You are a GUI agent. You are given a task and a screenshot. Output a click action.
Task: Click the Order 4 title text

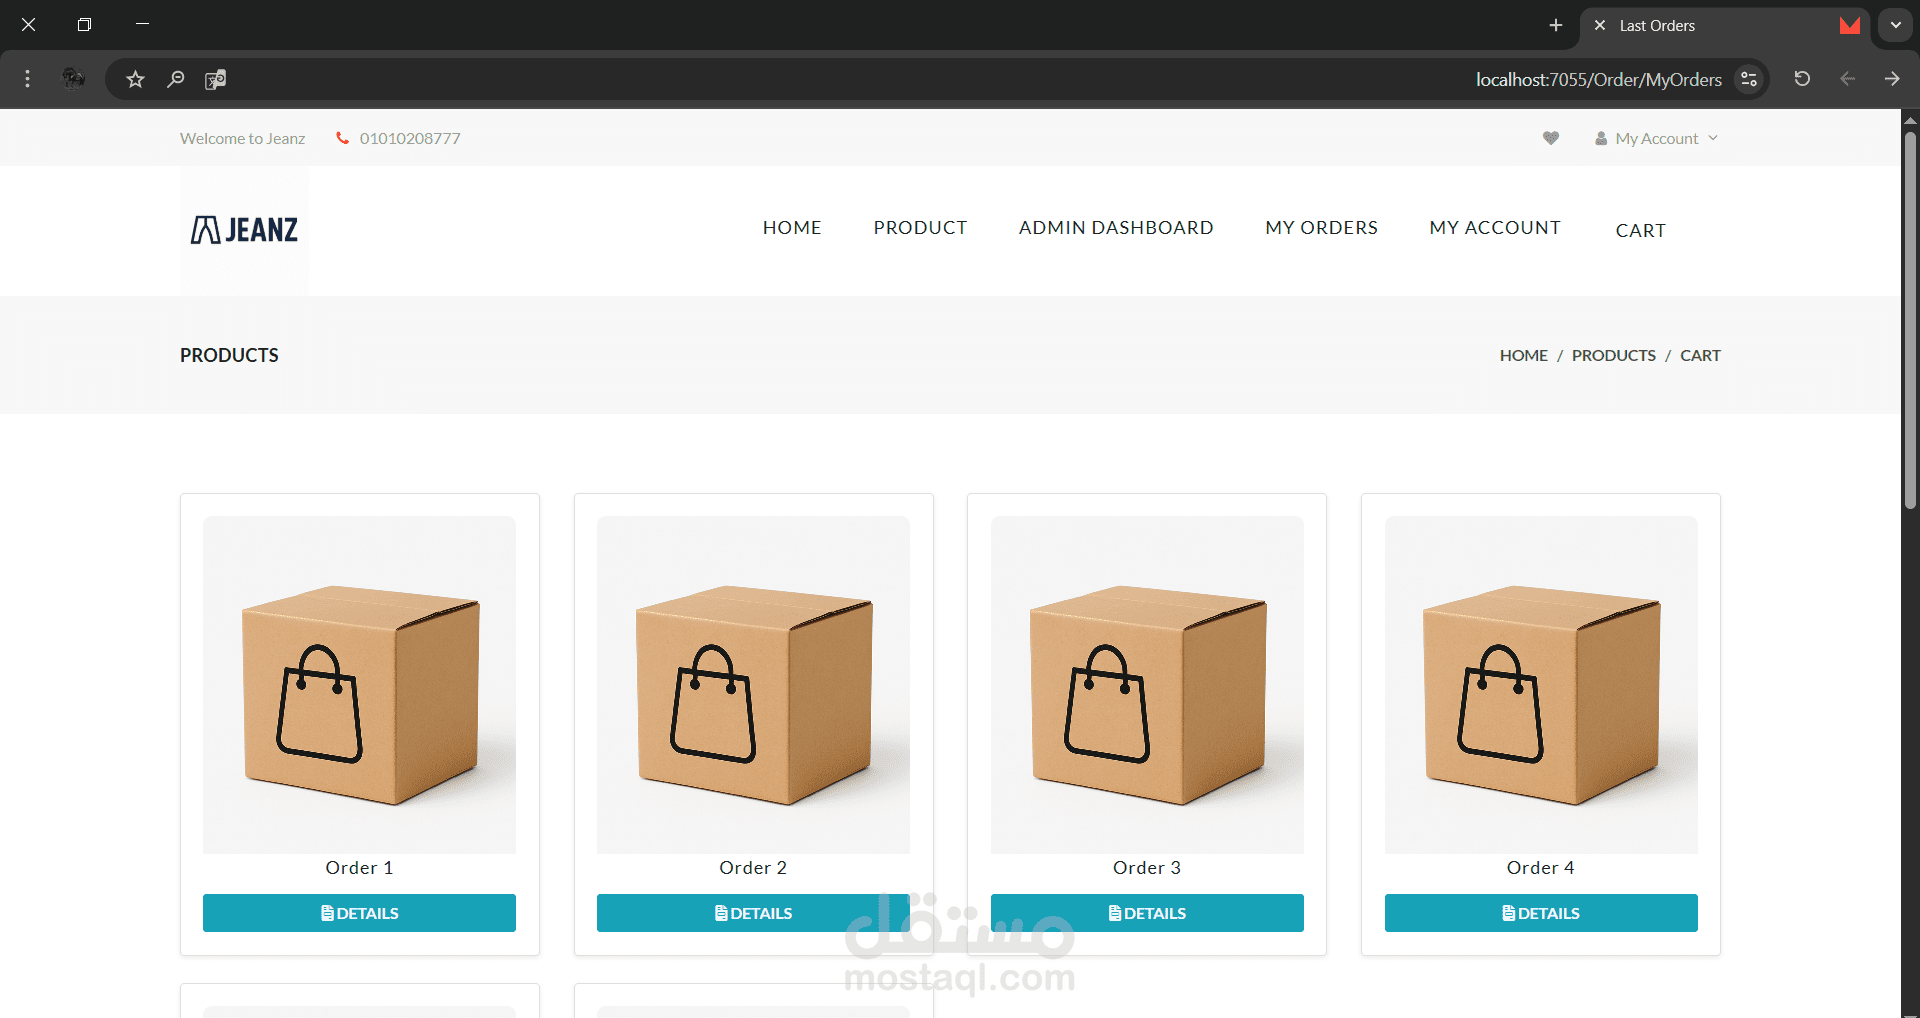click(x=1541, y=868)
